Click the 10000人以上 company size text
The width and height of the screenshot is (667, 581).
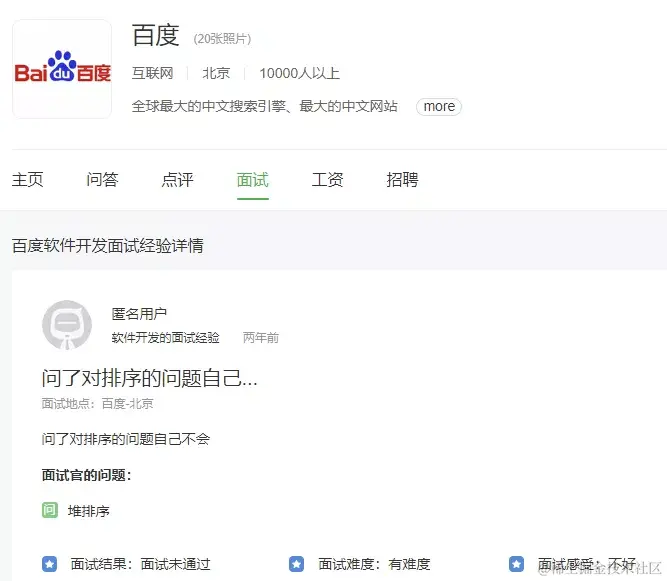pos(299,73)
